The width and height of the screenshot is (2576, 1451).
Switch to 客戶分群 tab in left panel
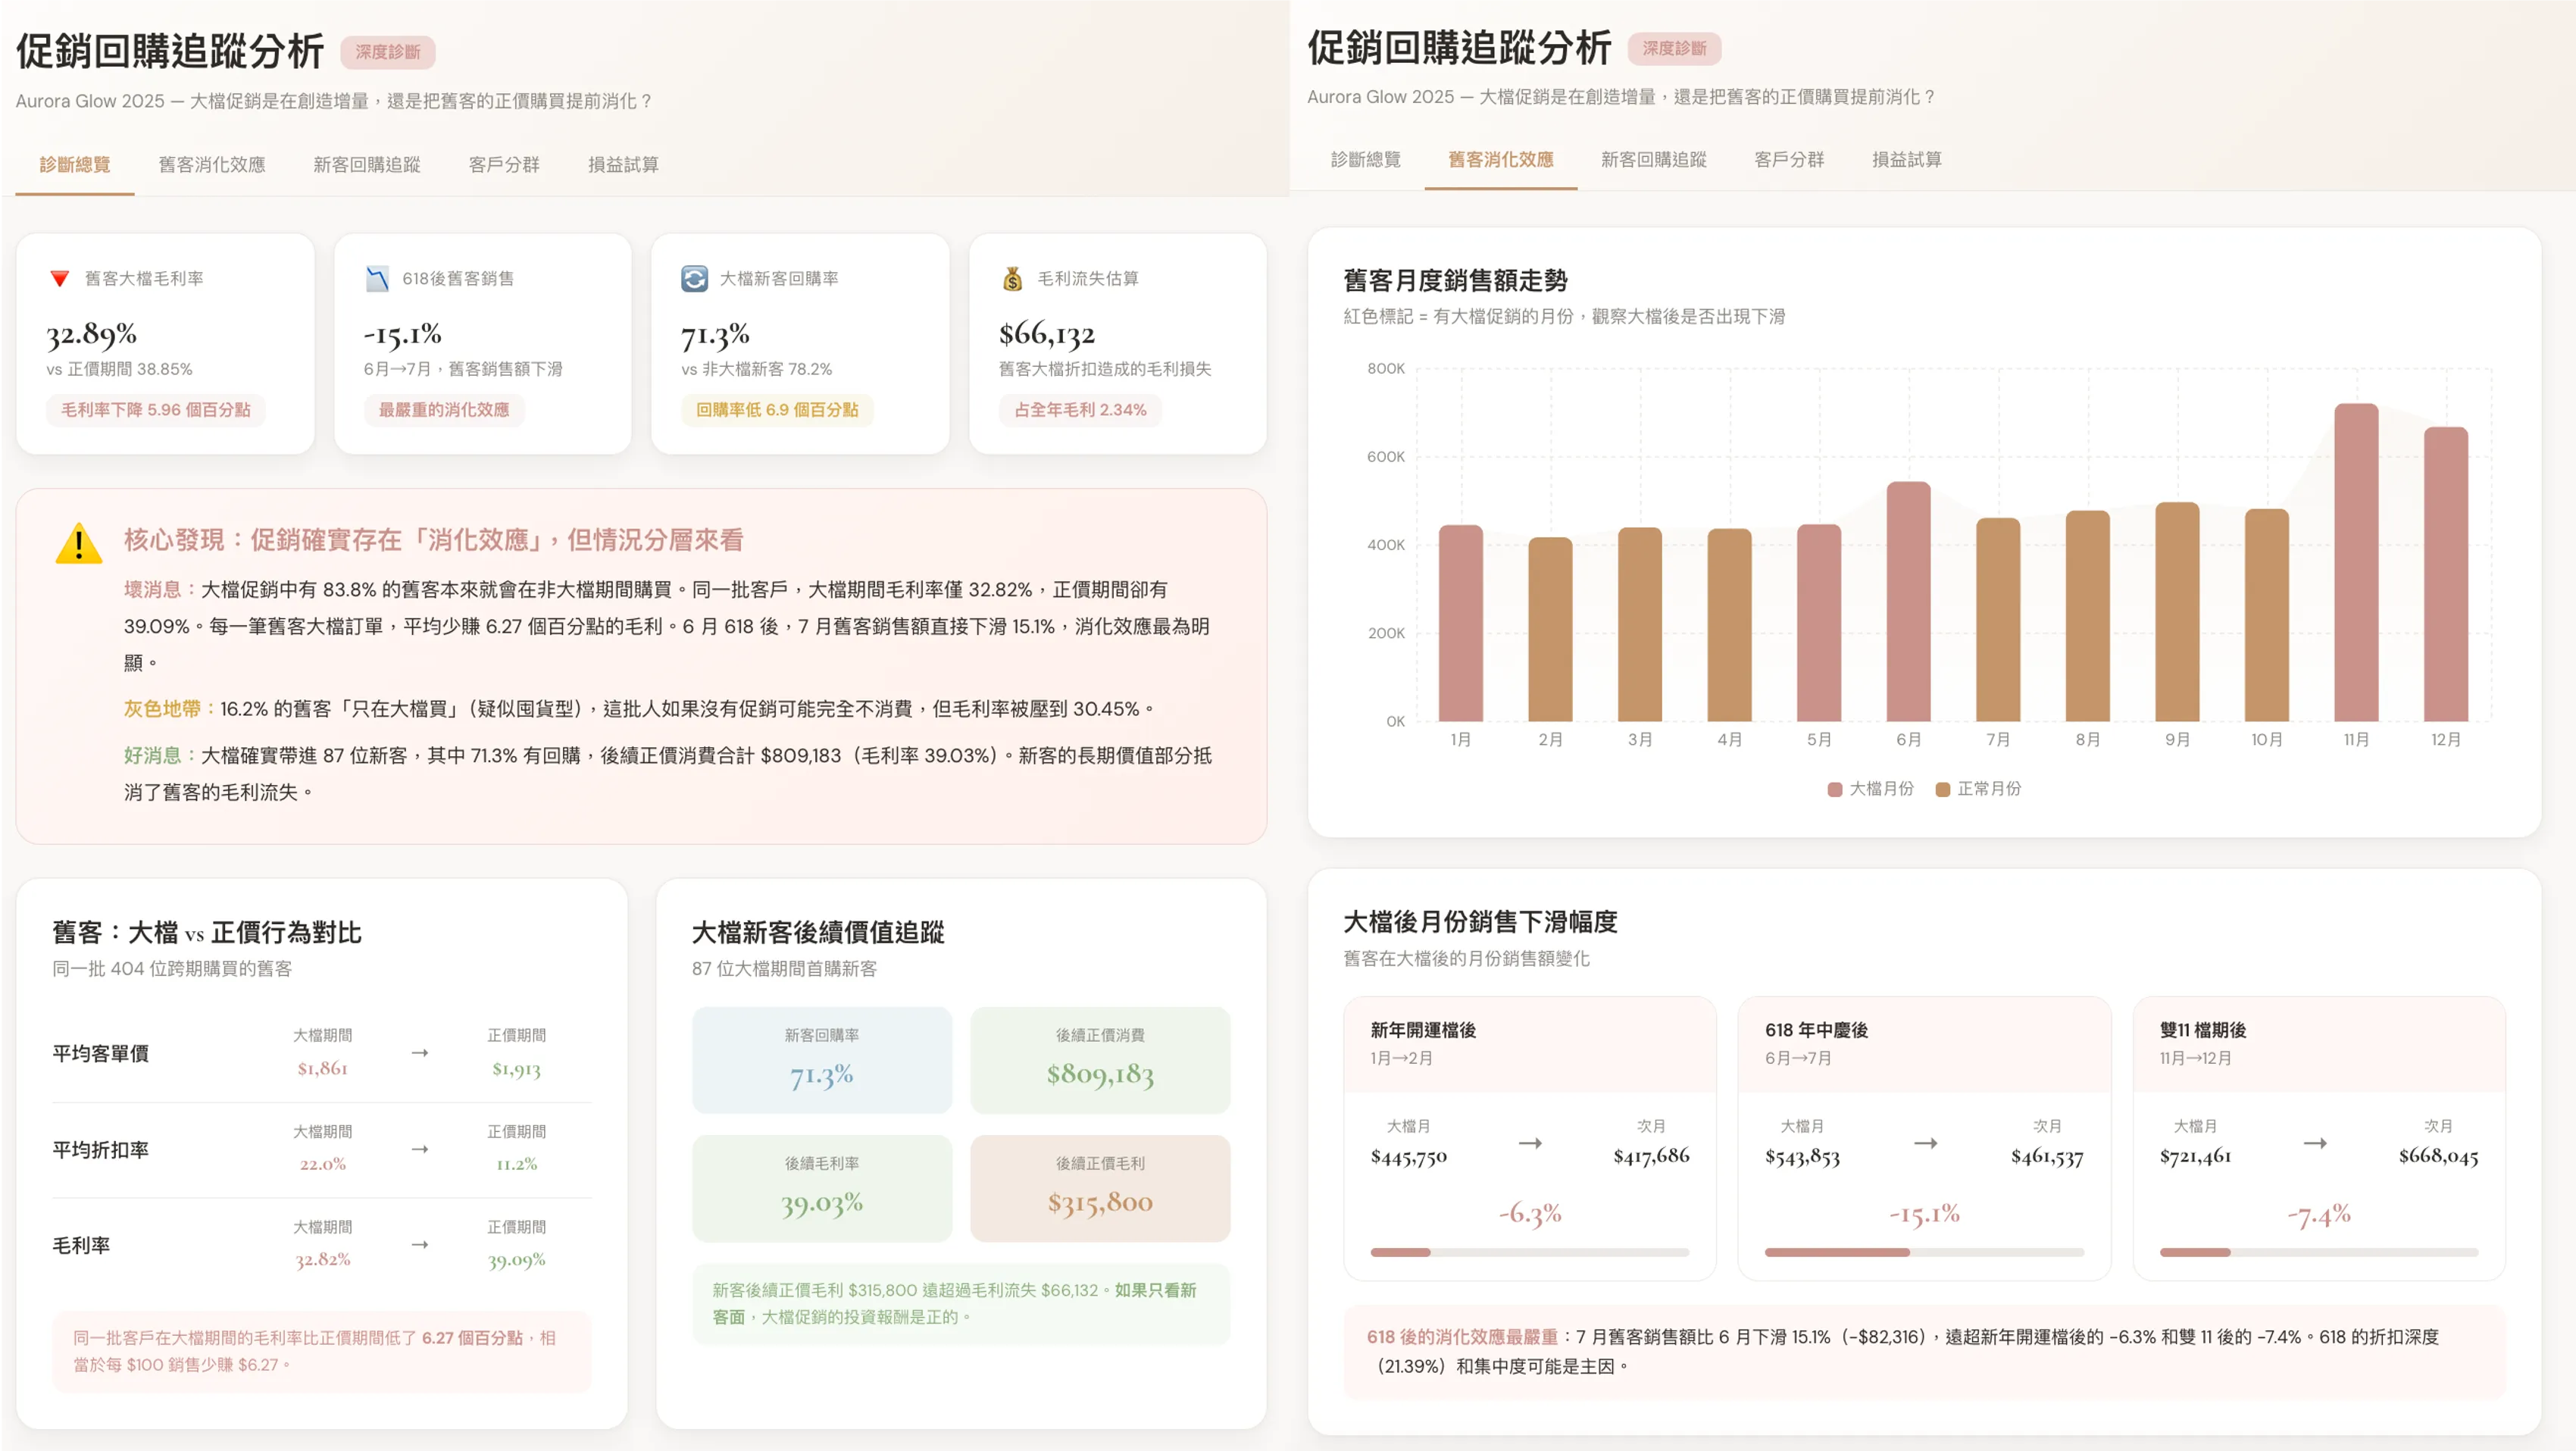504,164
